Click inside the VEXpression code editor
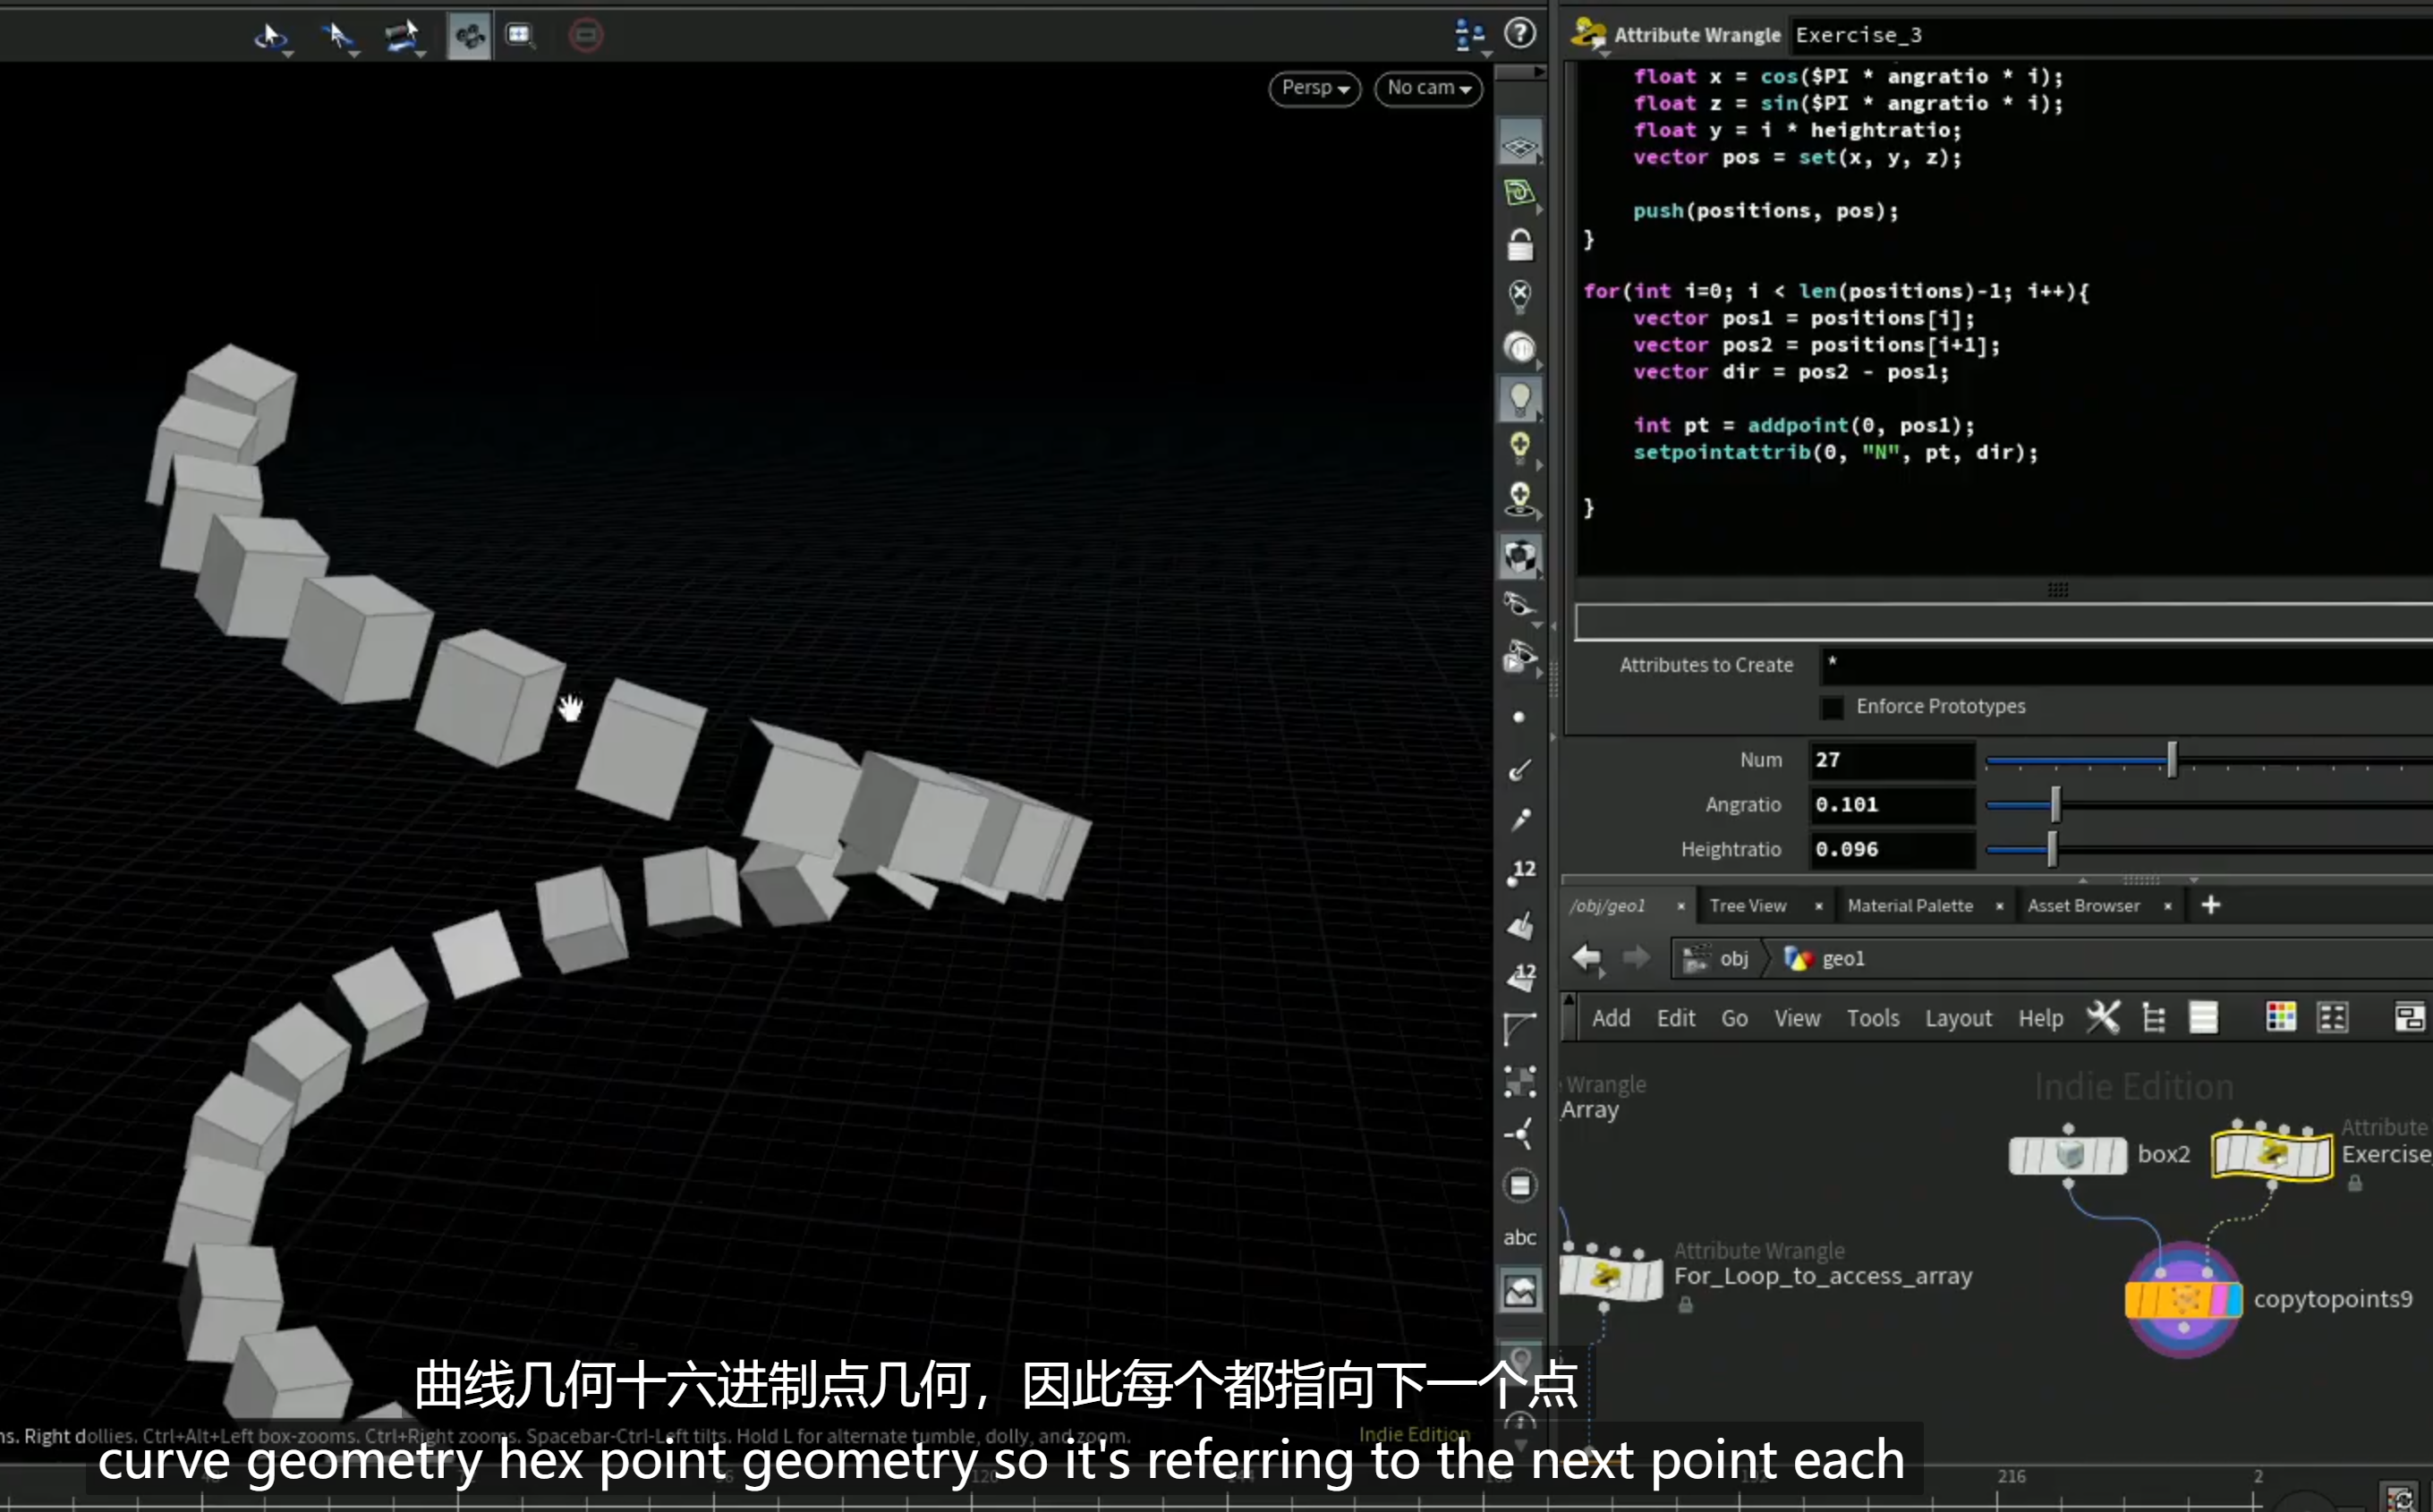 click(2004, 318)
